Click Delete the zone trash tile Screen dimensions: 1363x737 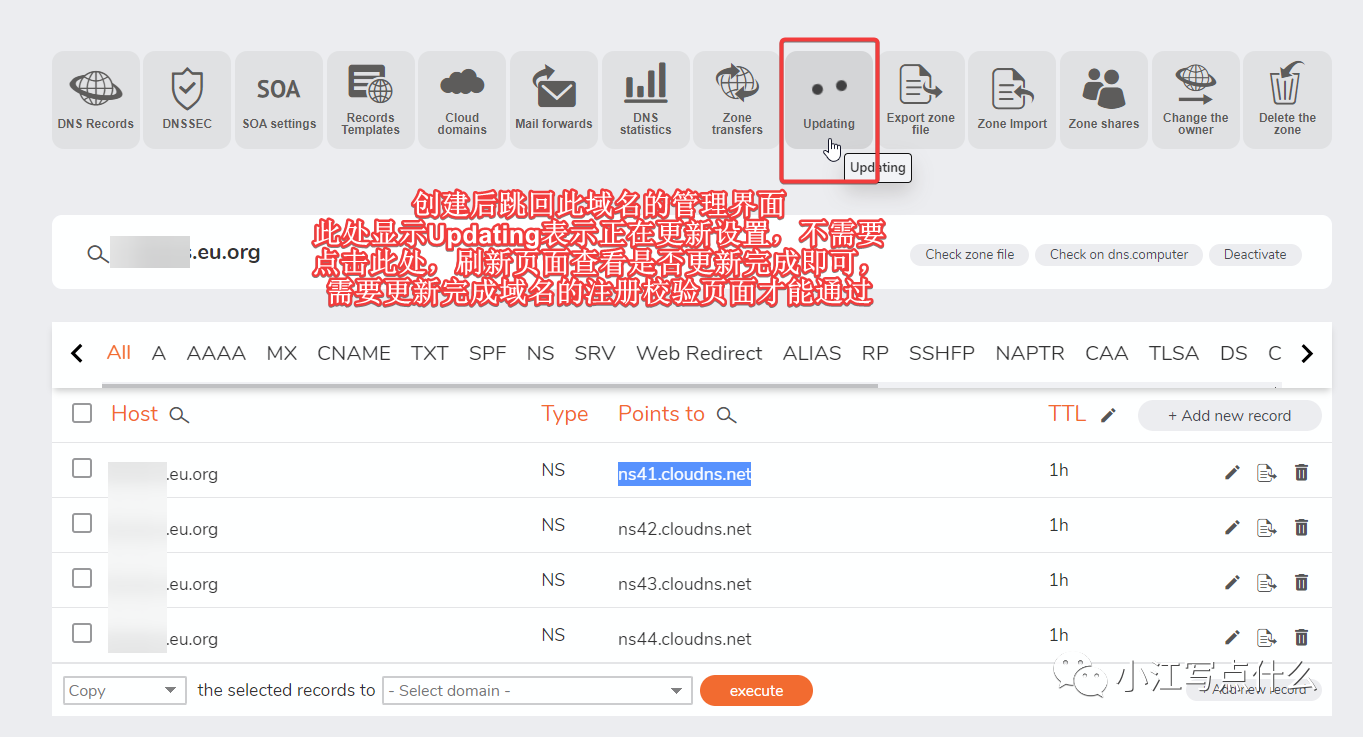(x=1288, y=100)
